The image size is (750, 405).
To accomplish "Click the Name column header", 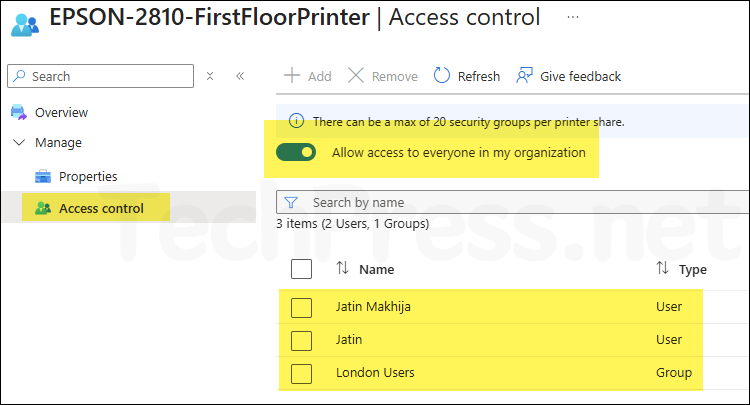I will 376,270.
